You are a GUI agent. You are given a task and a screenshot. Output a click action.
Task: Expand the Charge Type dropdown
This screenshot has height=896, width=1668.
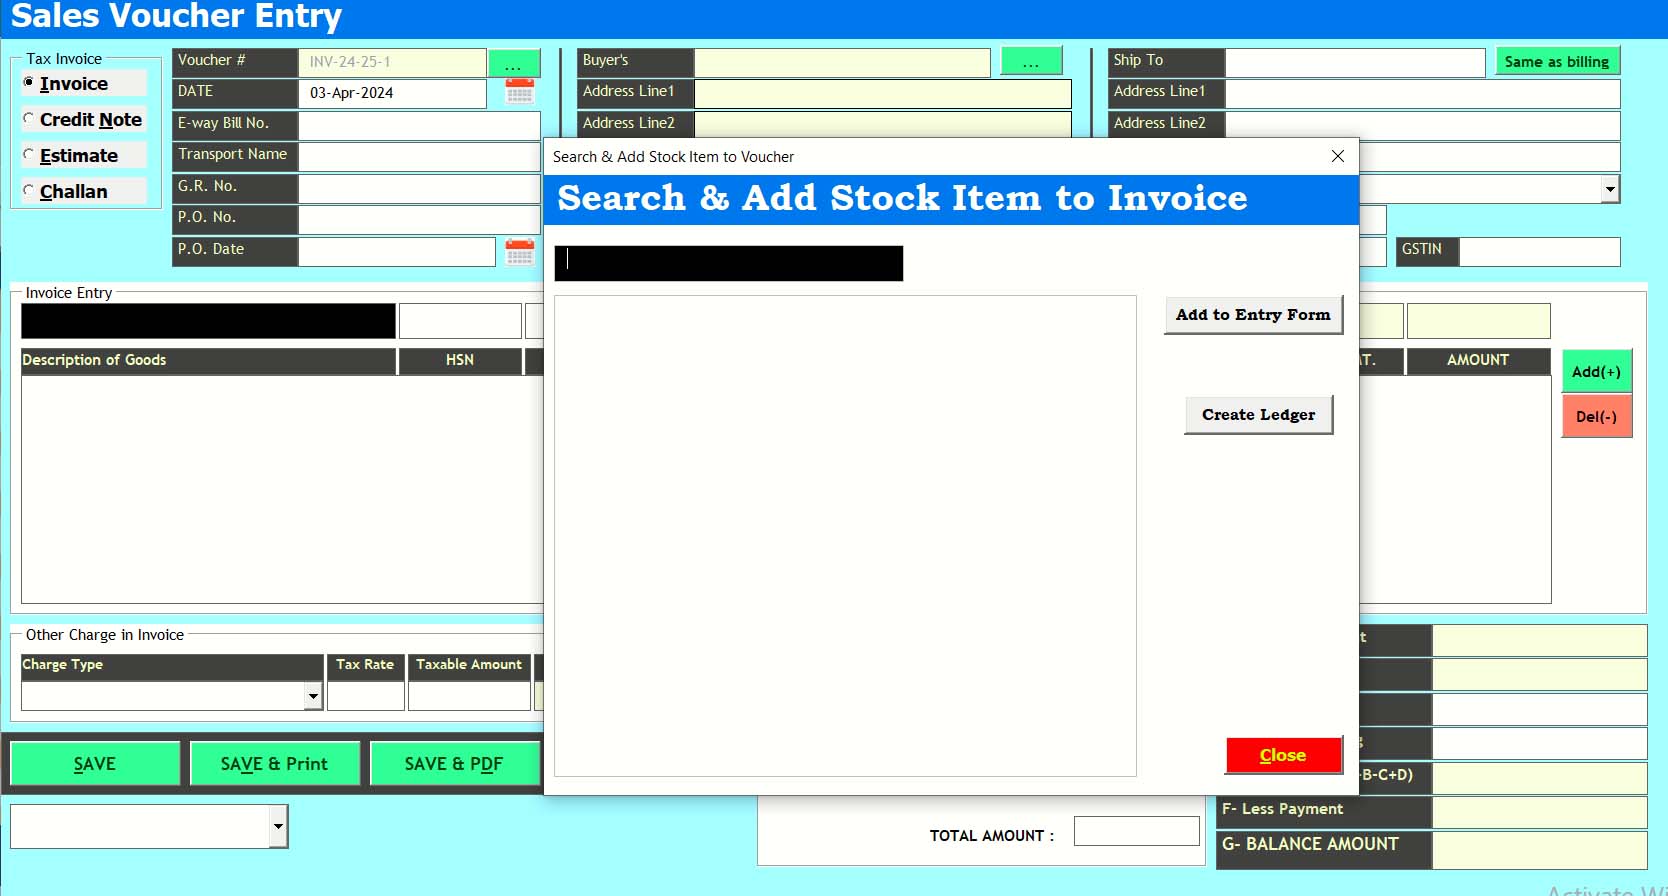(313, 696)
